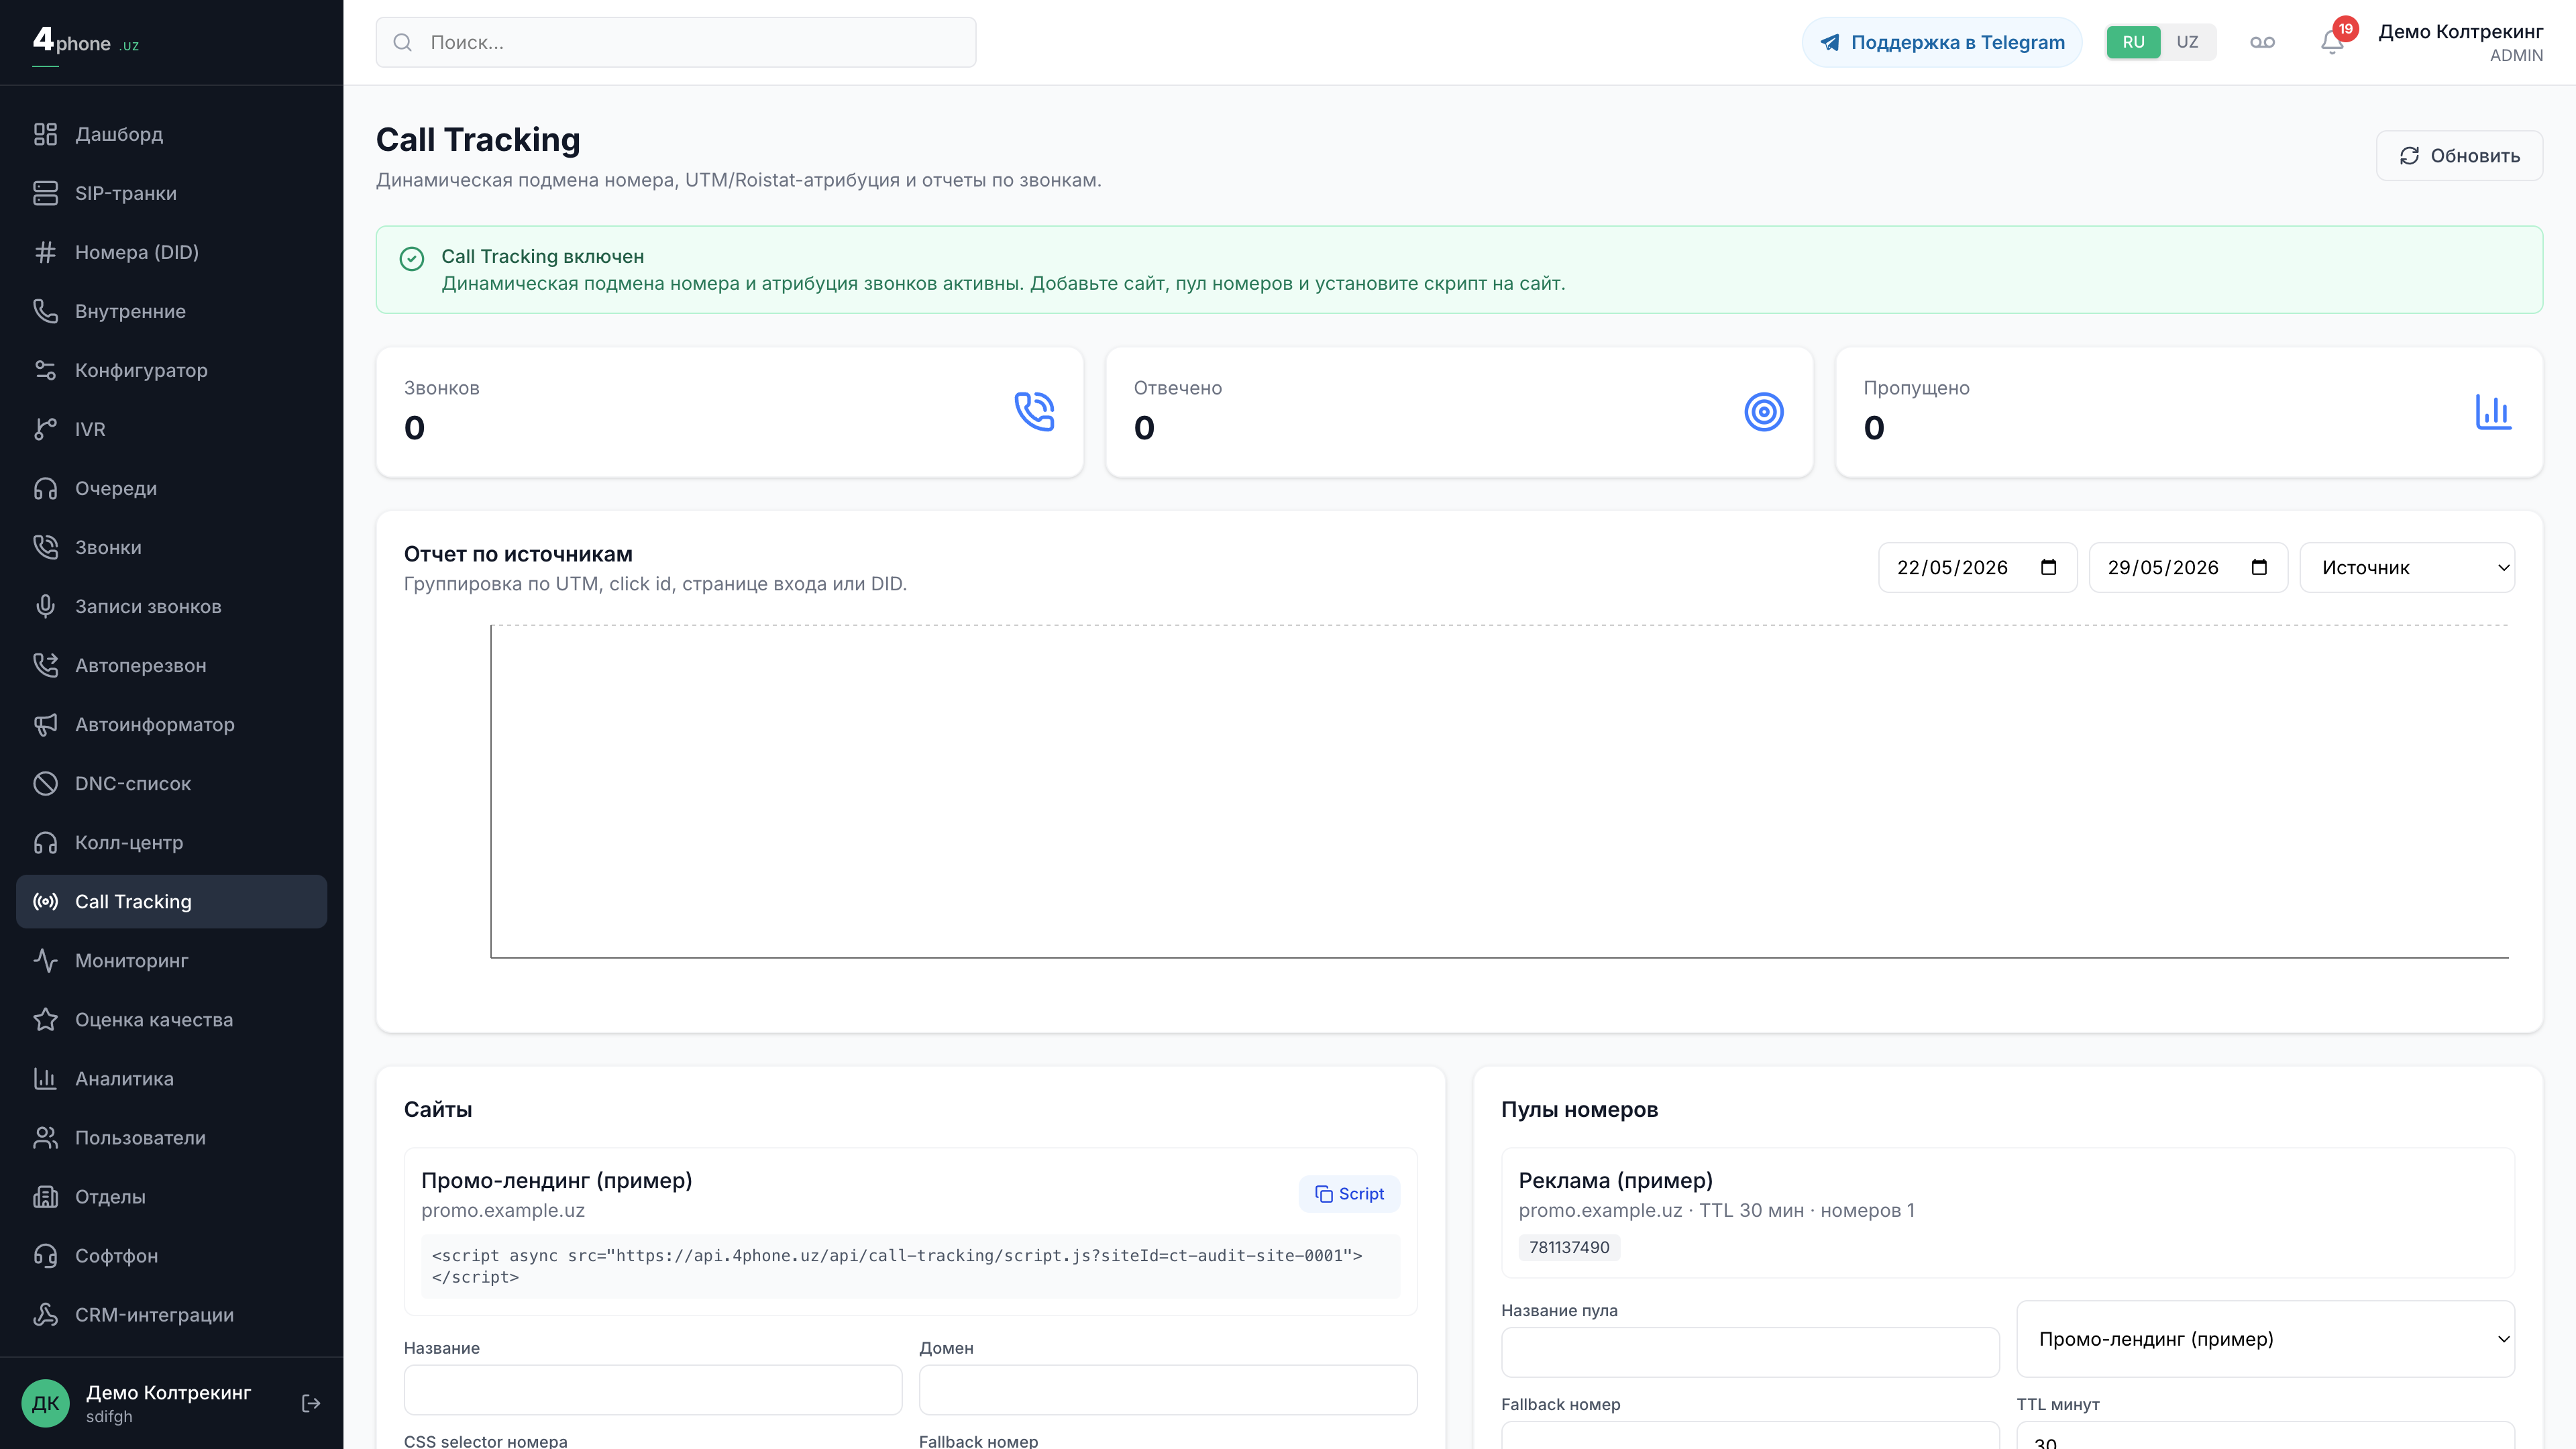The width and height of the screenshot is (2576, 1449).
Task: Click the people icon beside Пользователи
Action: (45, 1137)
